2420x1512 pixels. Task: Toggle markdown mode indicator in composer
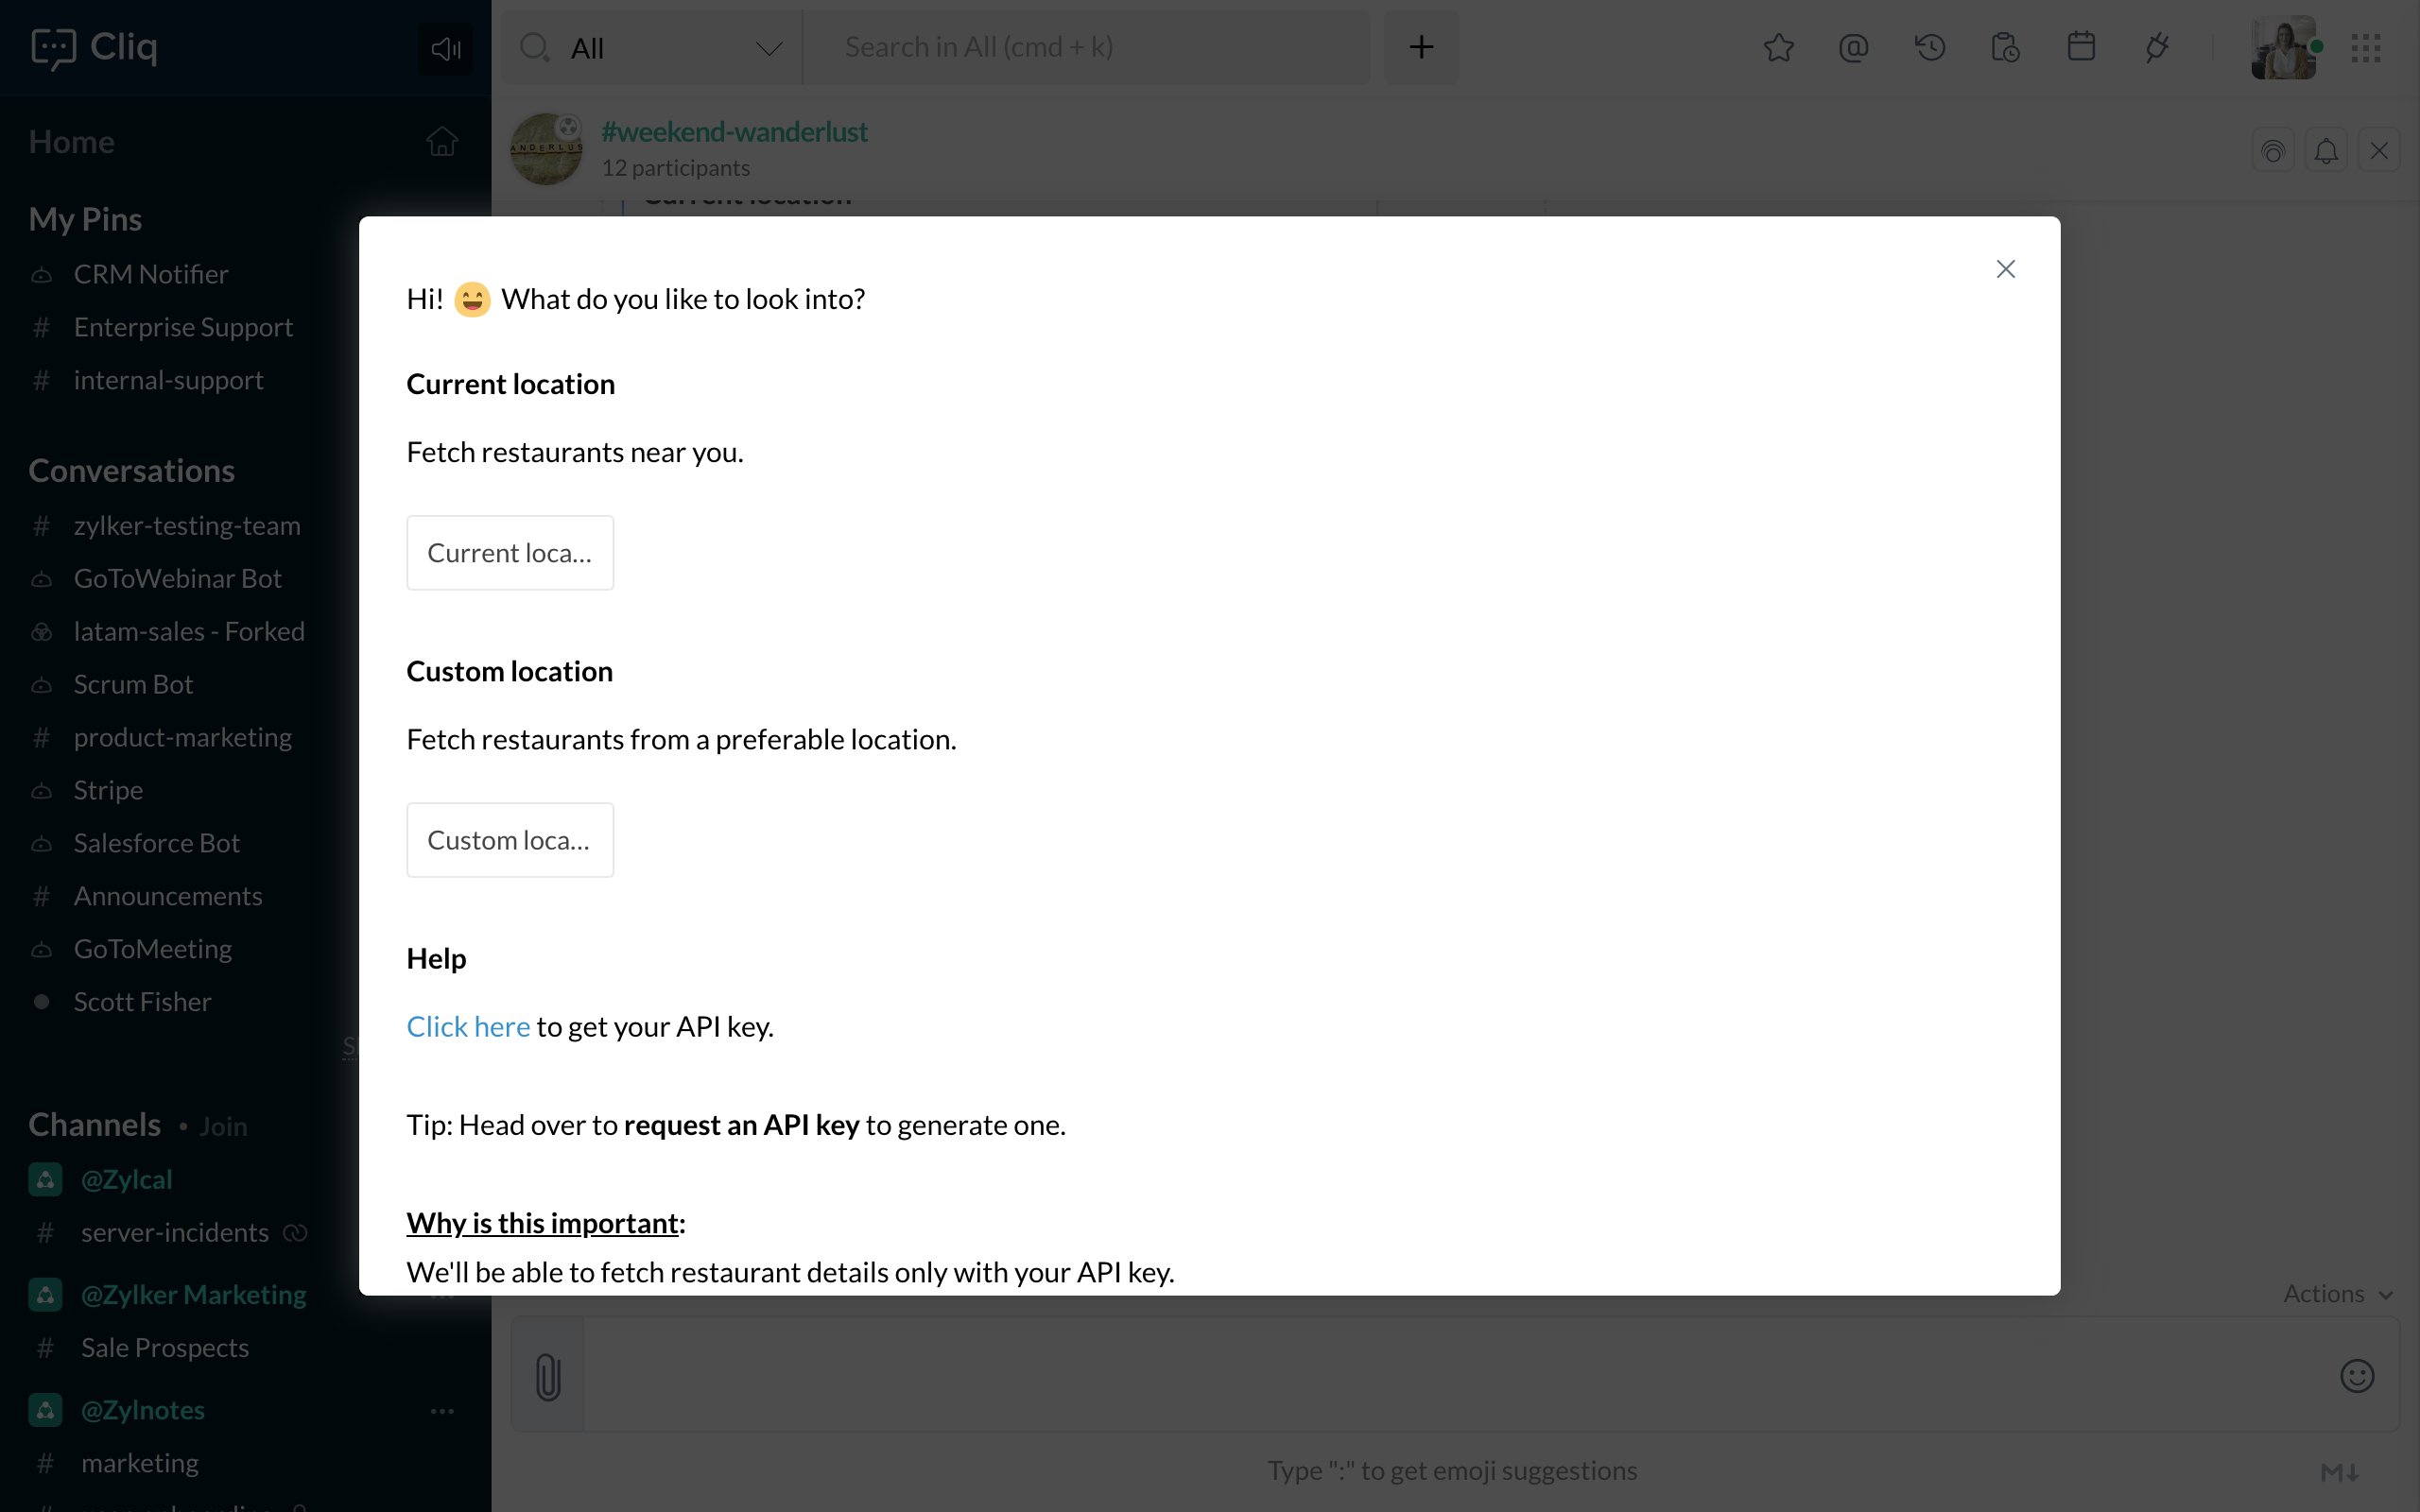[2340, 1472]
